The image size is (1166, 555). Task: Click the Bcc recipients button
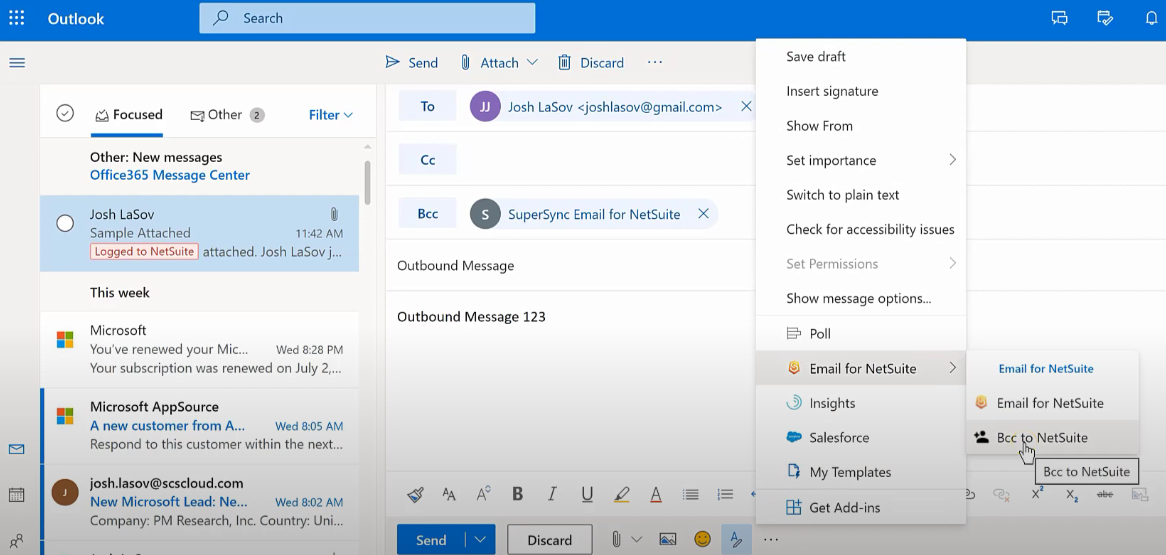(428, 214)
